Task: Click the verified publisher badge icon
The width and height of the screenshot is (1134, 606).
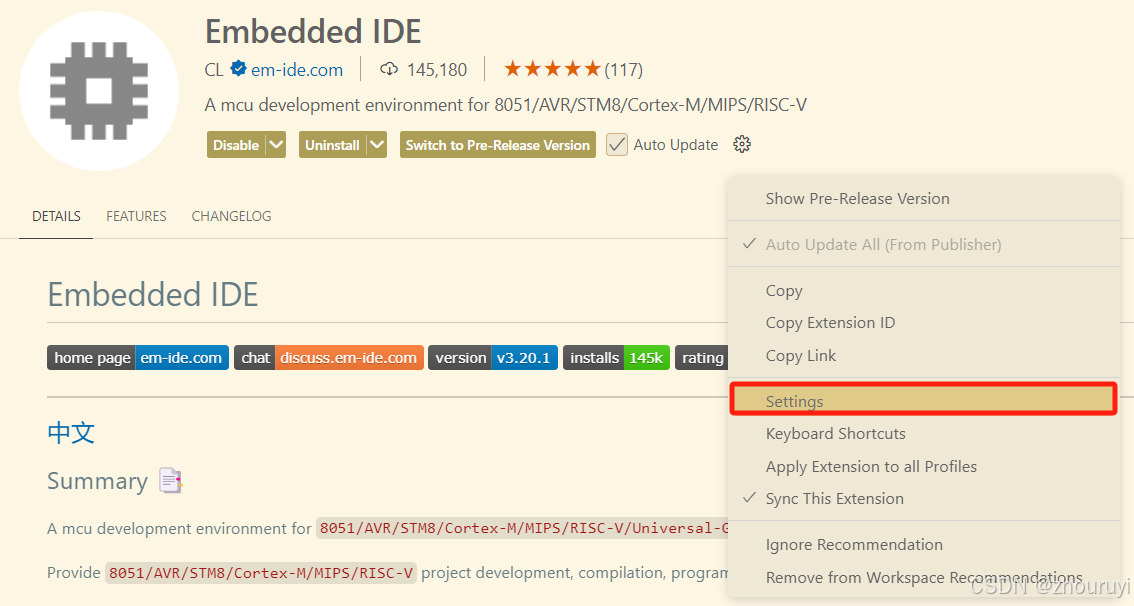Action: point(238,69)
